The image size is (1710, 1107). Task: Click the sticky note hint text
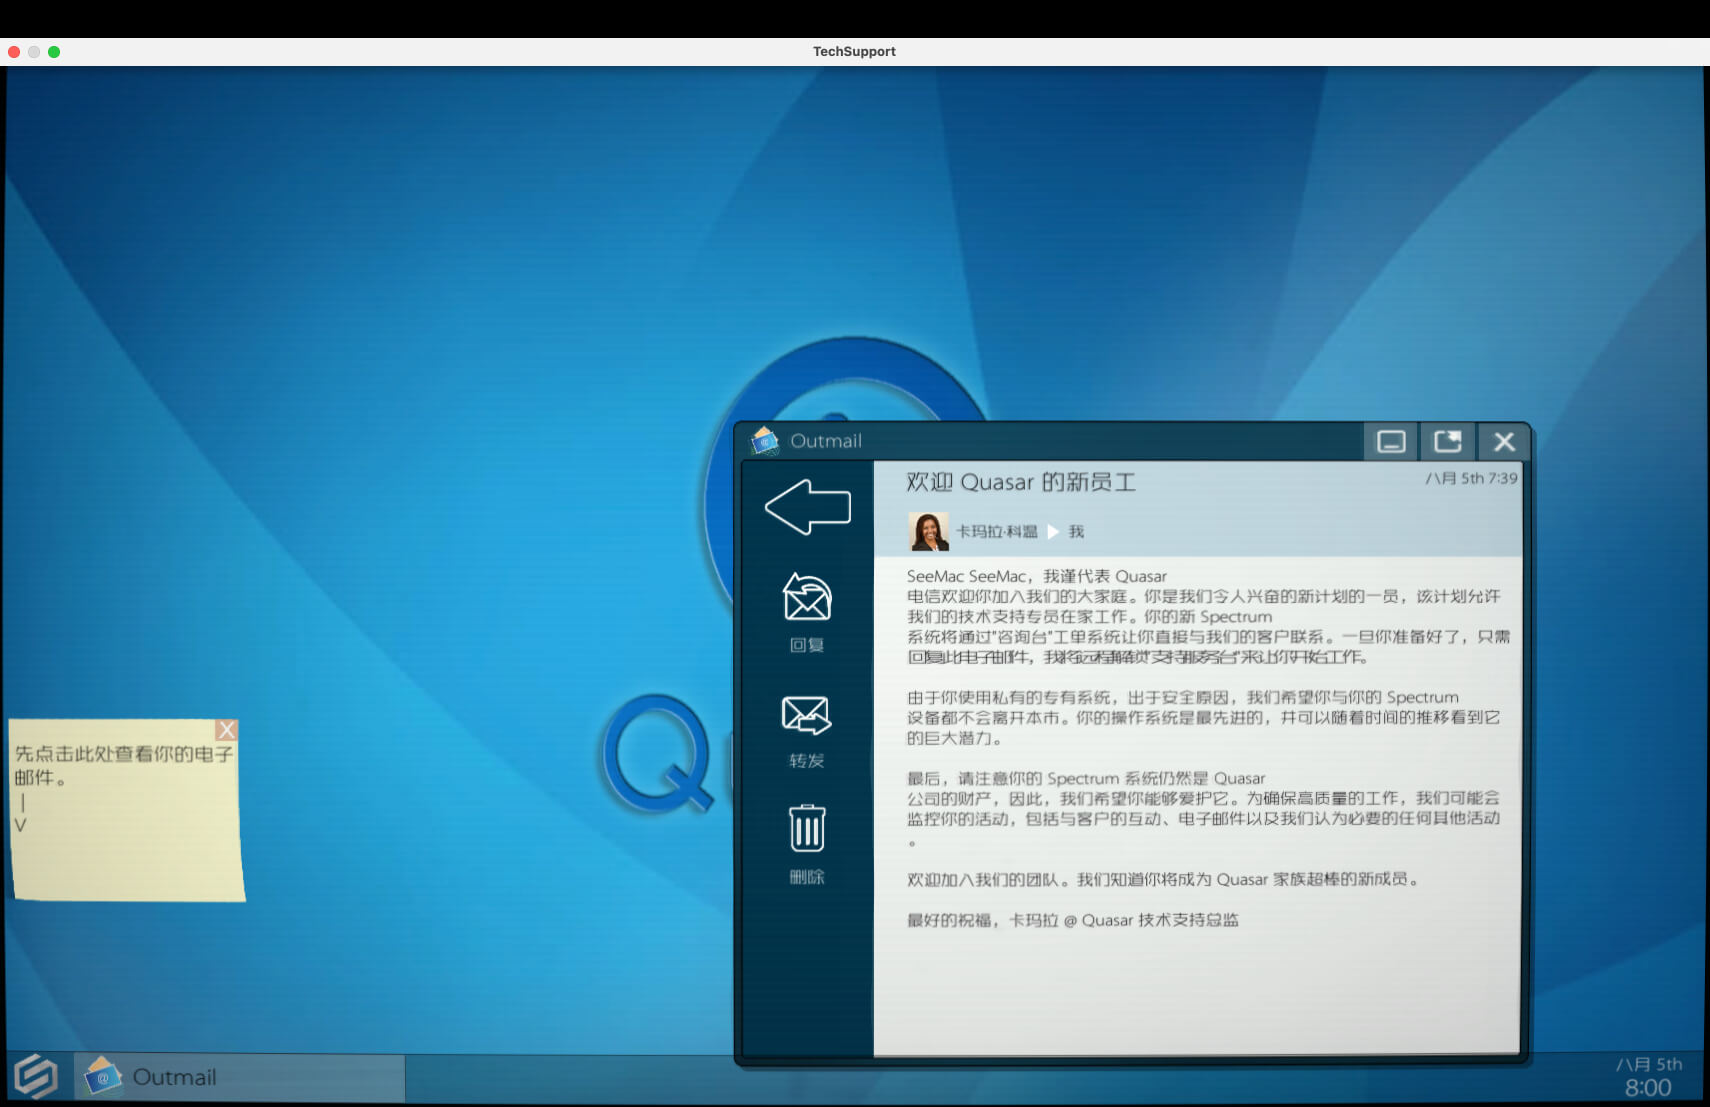[123, 765]
